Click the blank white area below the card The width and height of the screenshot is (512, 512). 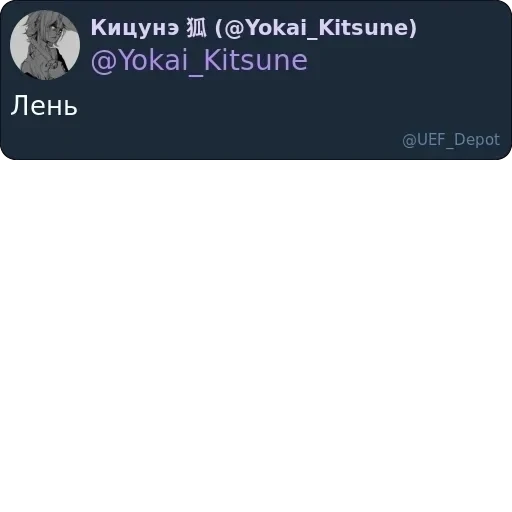pos(256,333)
